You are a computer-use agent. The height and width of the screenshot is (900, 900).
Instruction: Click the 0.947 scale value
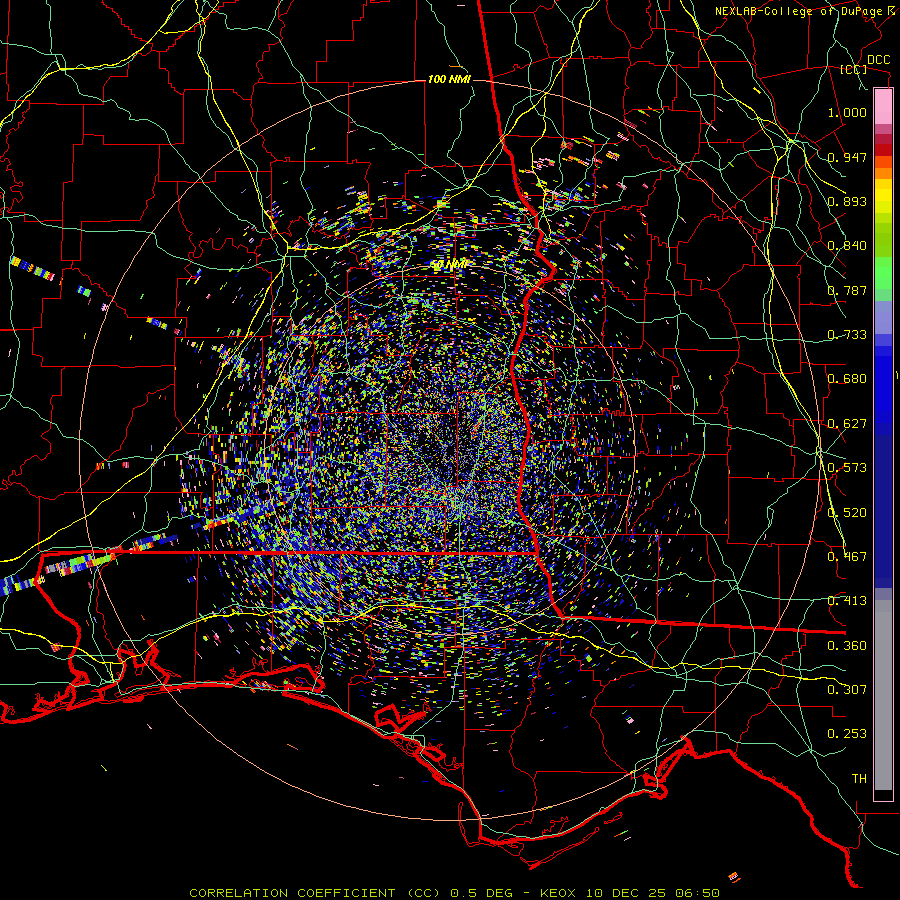(847, 157)
